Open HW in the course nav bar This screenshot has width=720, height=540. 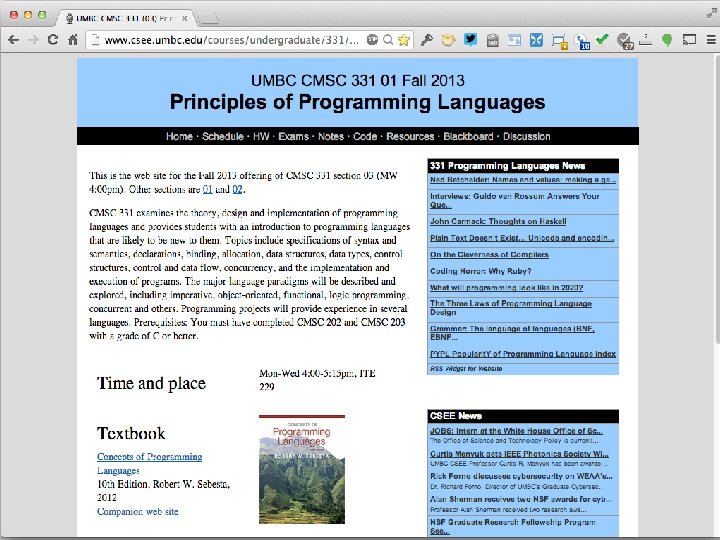coord(261,136)
